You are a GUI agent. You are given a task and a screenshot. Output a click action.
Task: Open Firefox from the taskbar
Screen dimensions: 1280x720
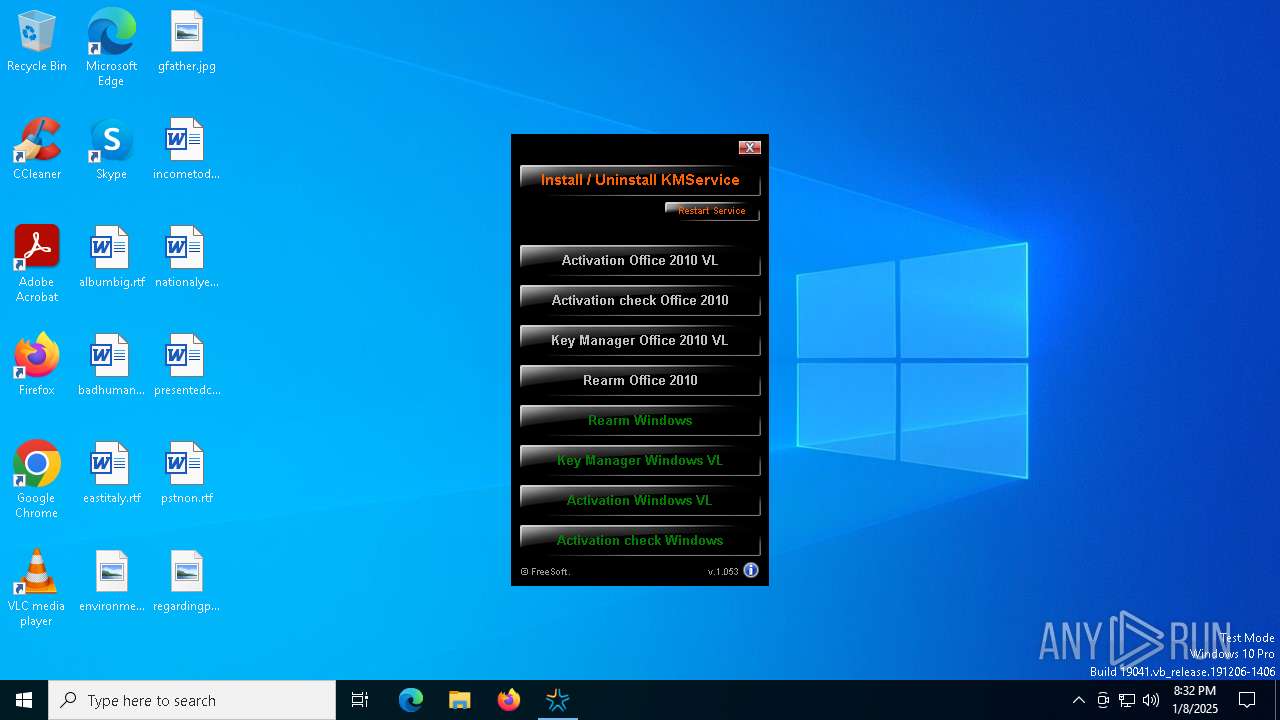508,700
